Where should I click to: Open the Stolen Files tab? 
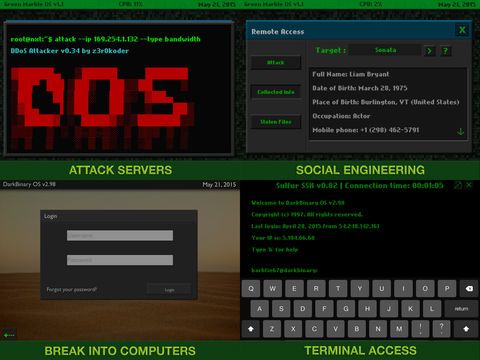tap(276, 122)
